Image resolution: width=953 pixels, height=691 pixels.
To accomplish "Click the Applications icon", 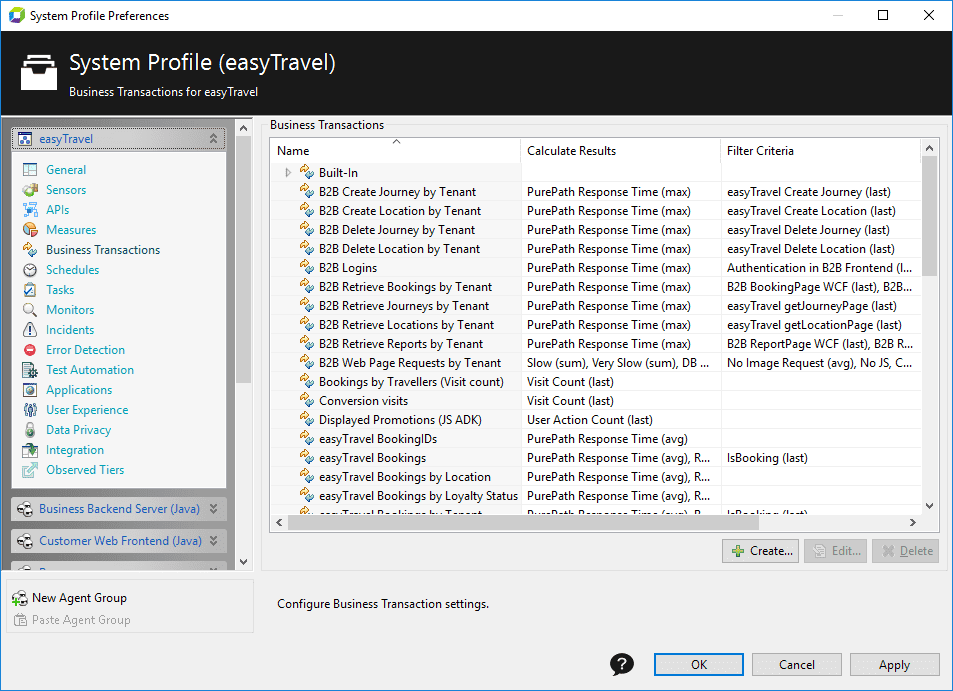I will [x=30, y=390].
